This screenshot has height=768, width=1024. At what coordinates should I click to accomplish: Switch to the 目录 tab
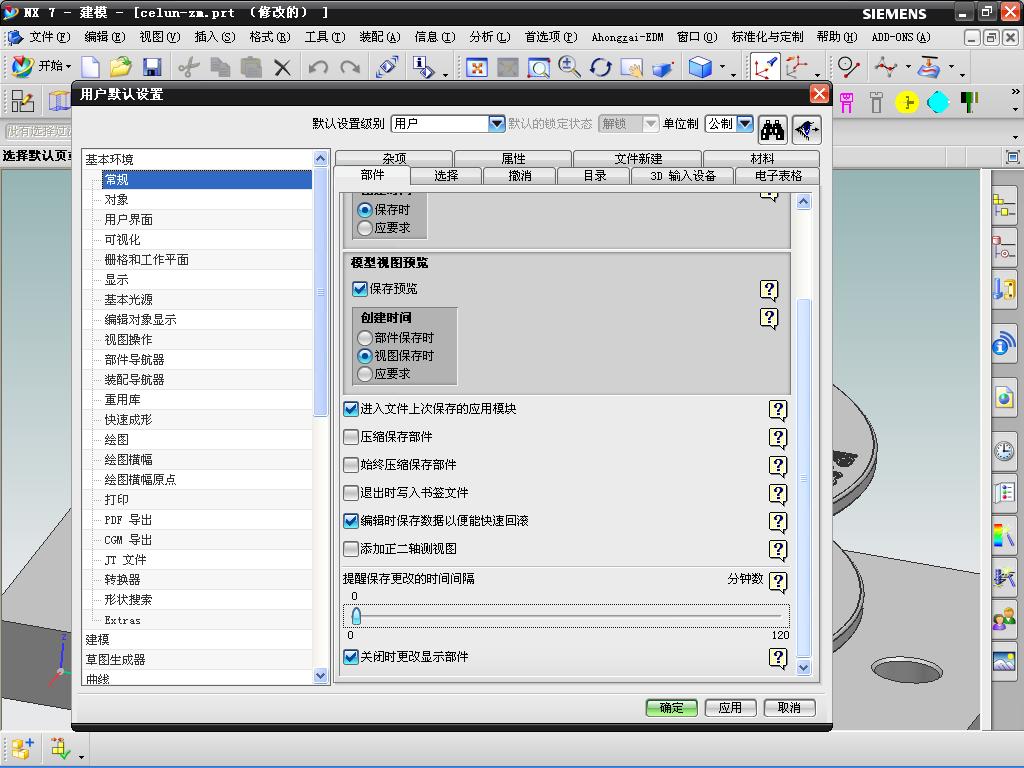point(594,176)
